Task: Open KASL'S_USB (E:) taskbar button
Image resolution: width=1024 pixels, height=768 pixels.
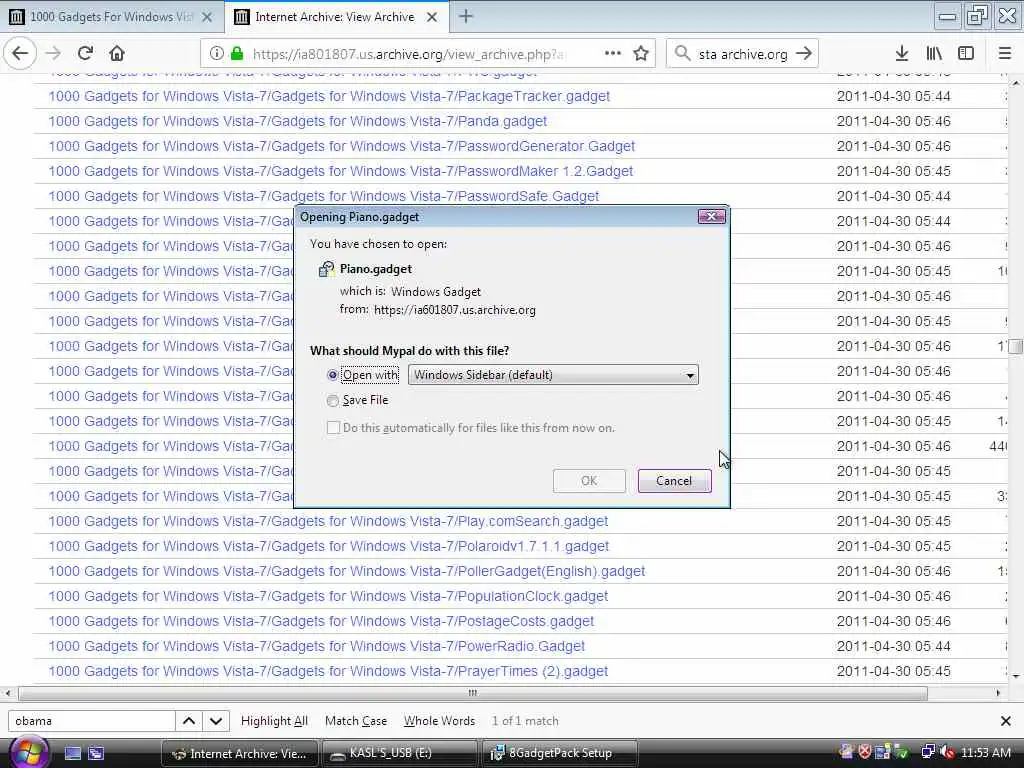Action: pyautogui.click(x=399, y=754)
